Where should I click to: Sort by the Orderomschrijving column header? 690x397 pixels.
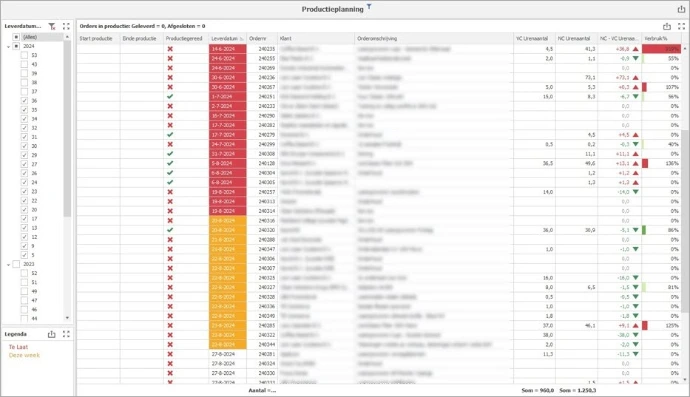[x=434, y=39]
